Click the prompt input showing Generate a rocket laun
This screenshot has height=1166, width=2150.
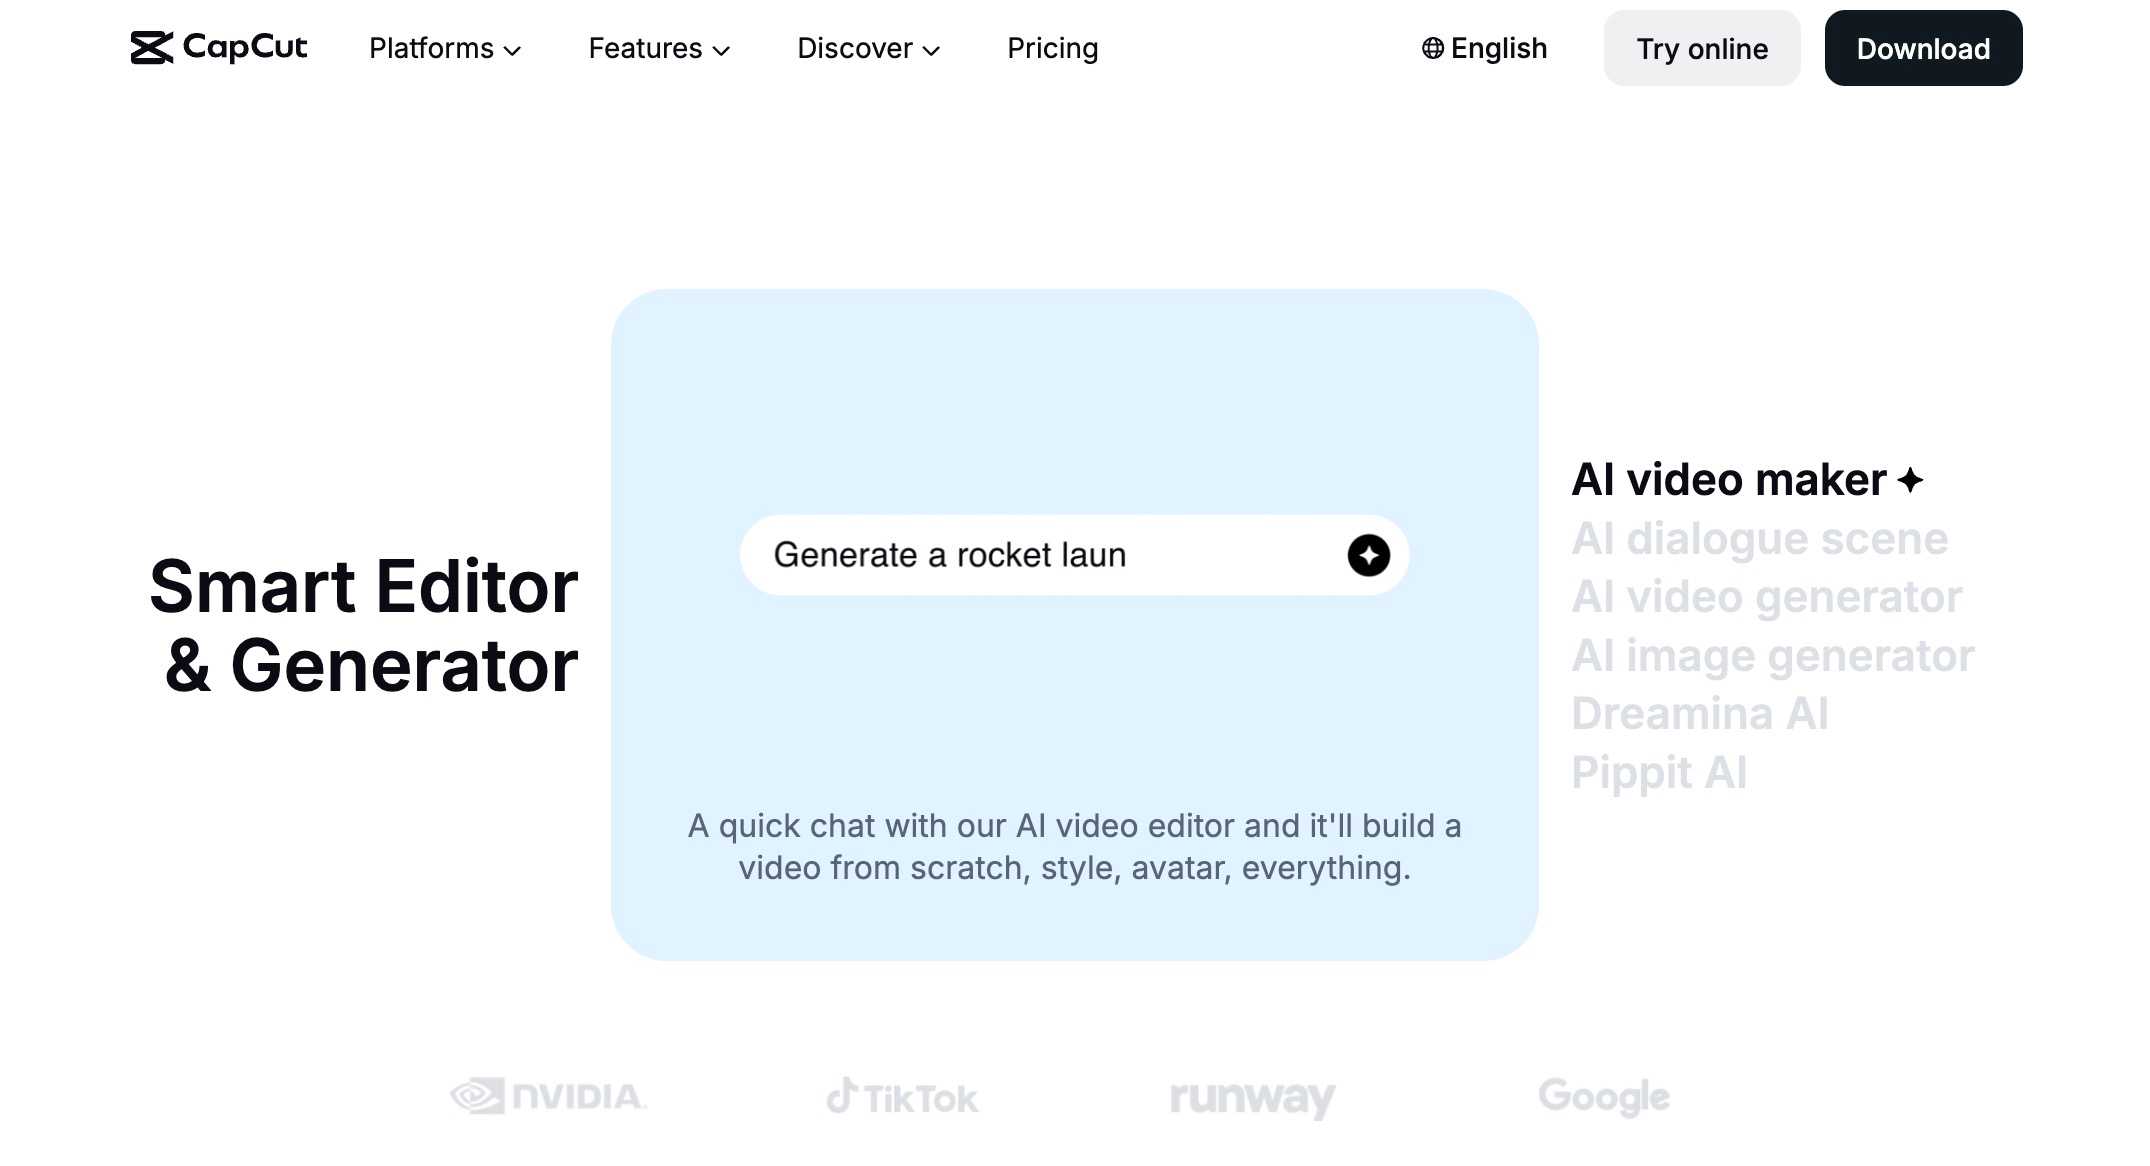point(1020,555)
